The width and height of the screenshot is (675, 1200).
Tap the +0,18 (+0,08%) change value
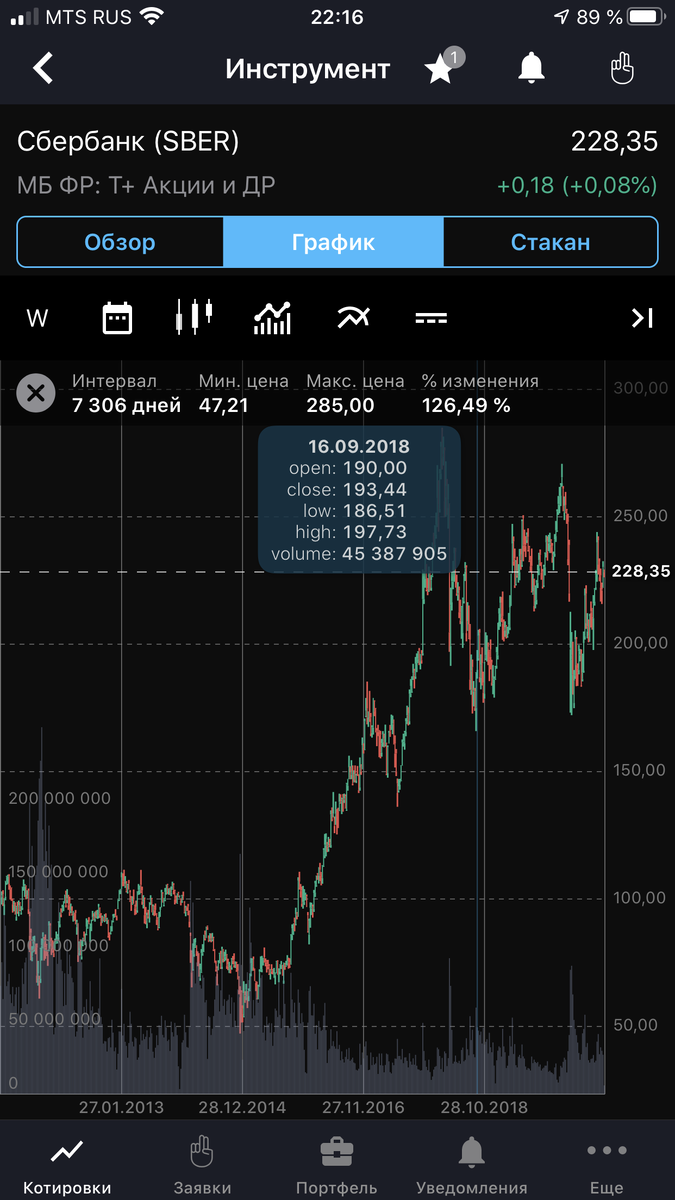(577, 185)
